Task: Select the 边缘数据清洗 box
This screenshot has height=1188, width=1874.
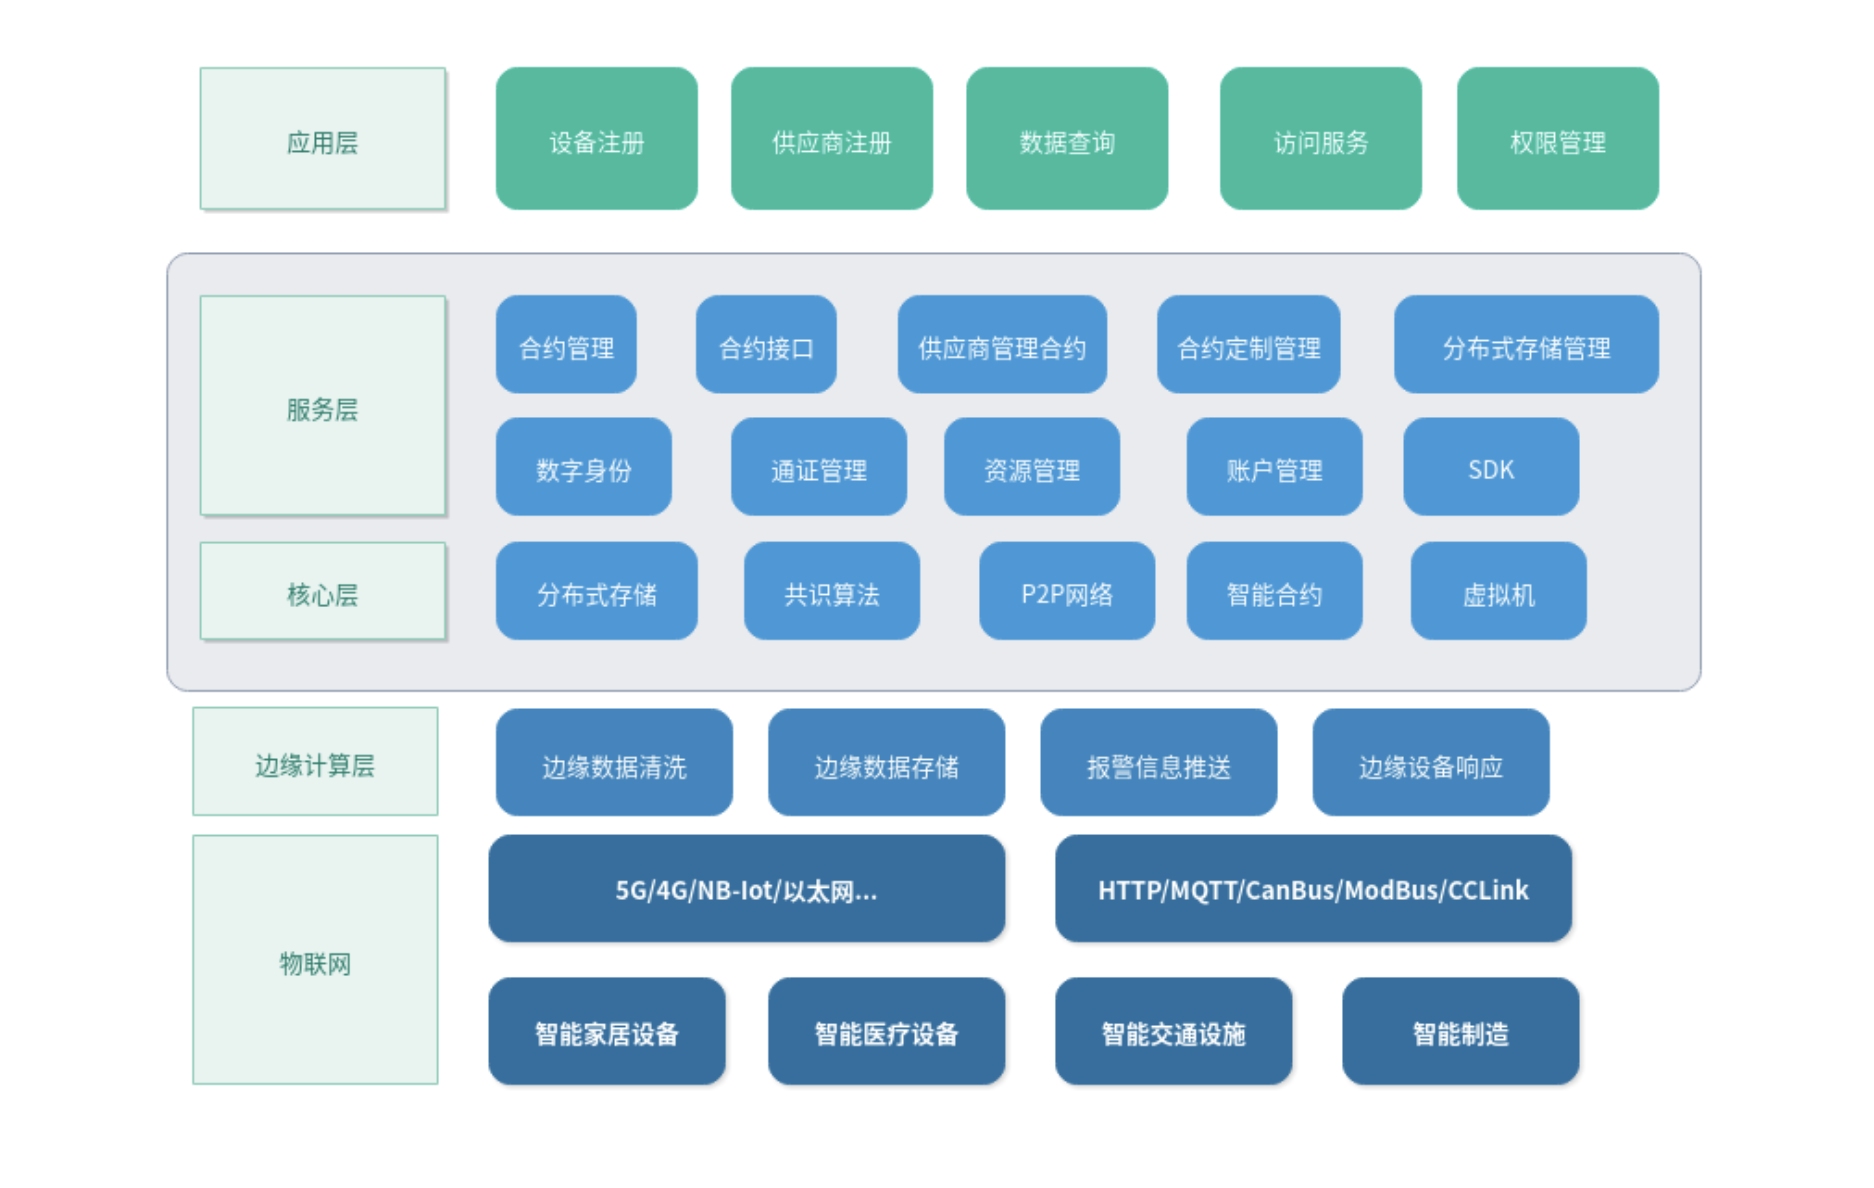Action: [x=614, y=762]
